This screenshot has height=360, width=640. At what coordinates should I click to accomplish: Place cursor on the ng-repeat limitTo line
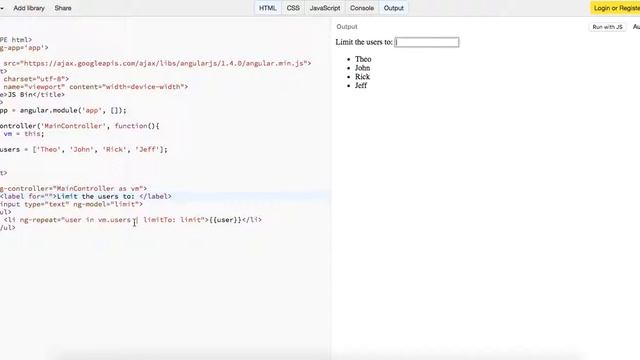[x=131, y=220]
